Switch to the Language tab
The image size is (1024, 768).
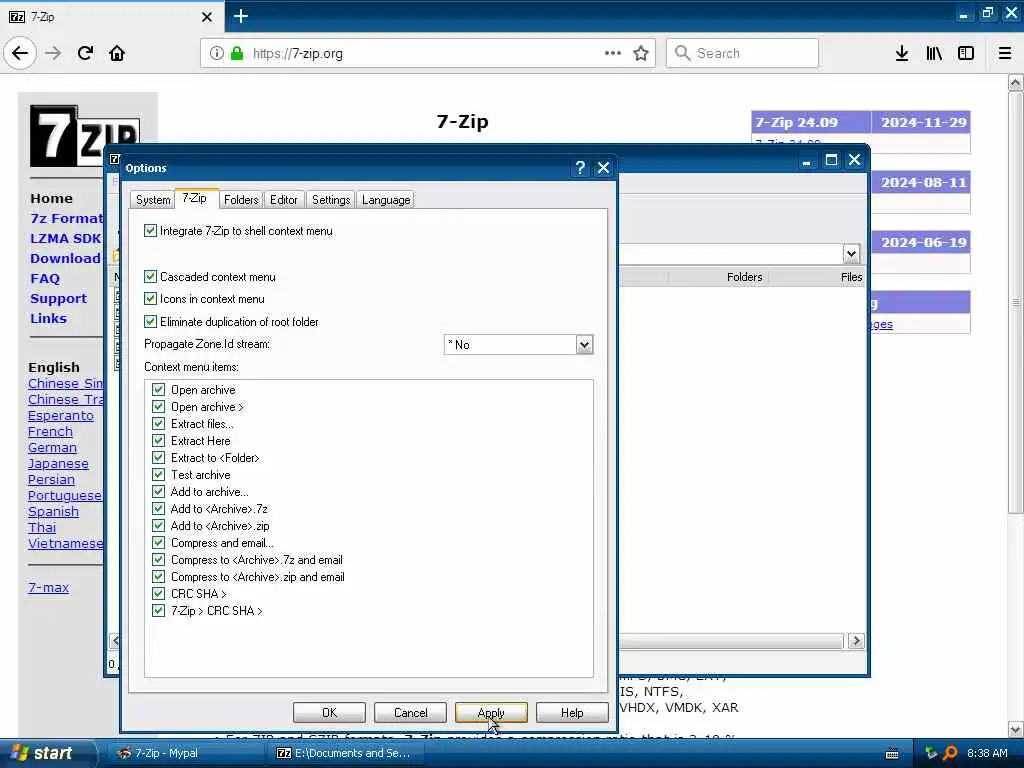tap(386, 200)
